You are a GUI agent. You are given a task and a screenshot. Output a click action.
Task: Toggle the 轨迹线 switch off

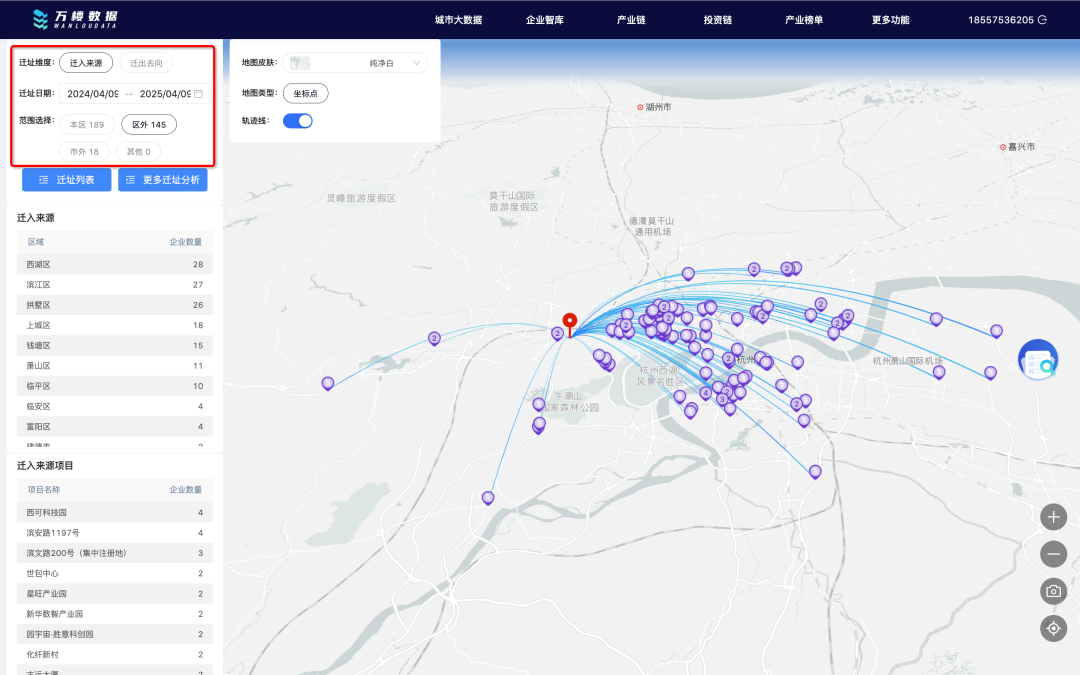298,121
